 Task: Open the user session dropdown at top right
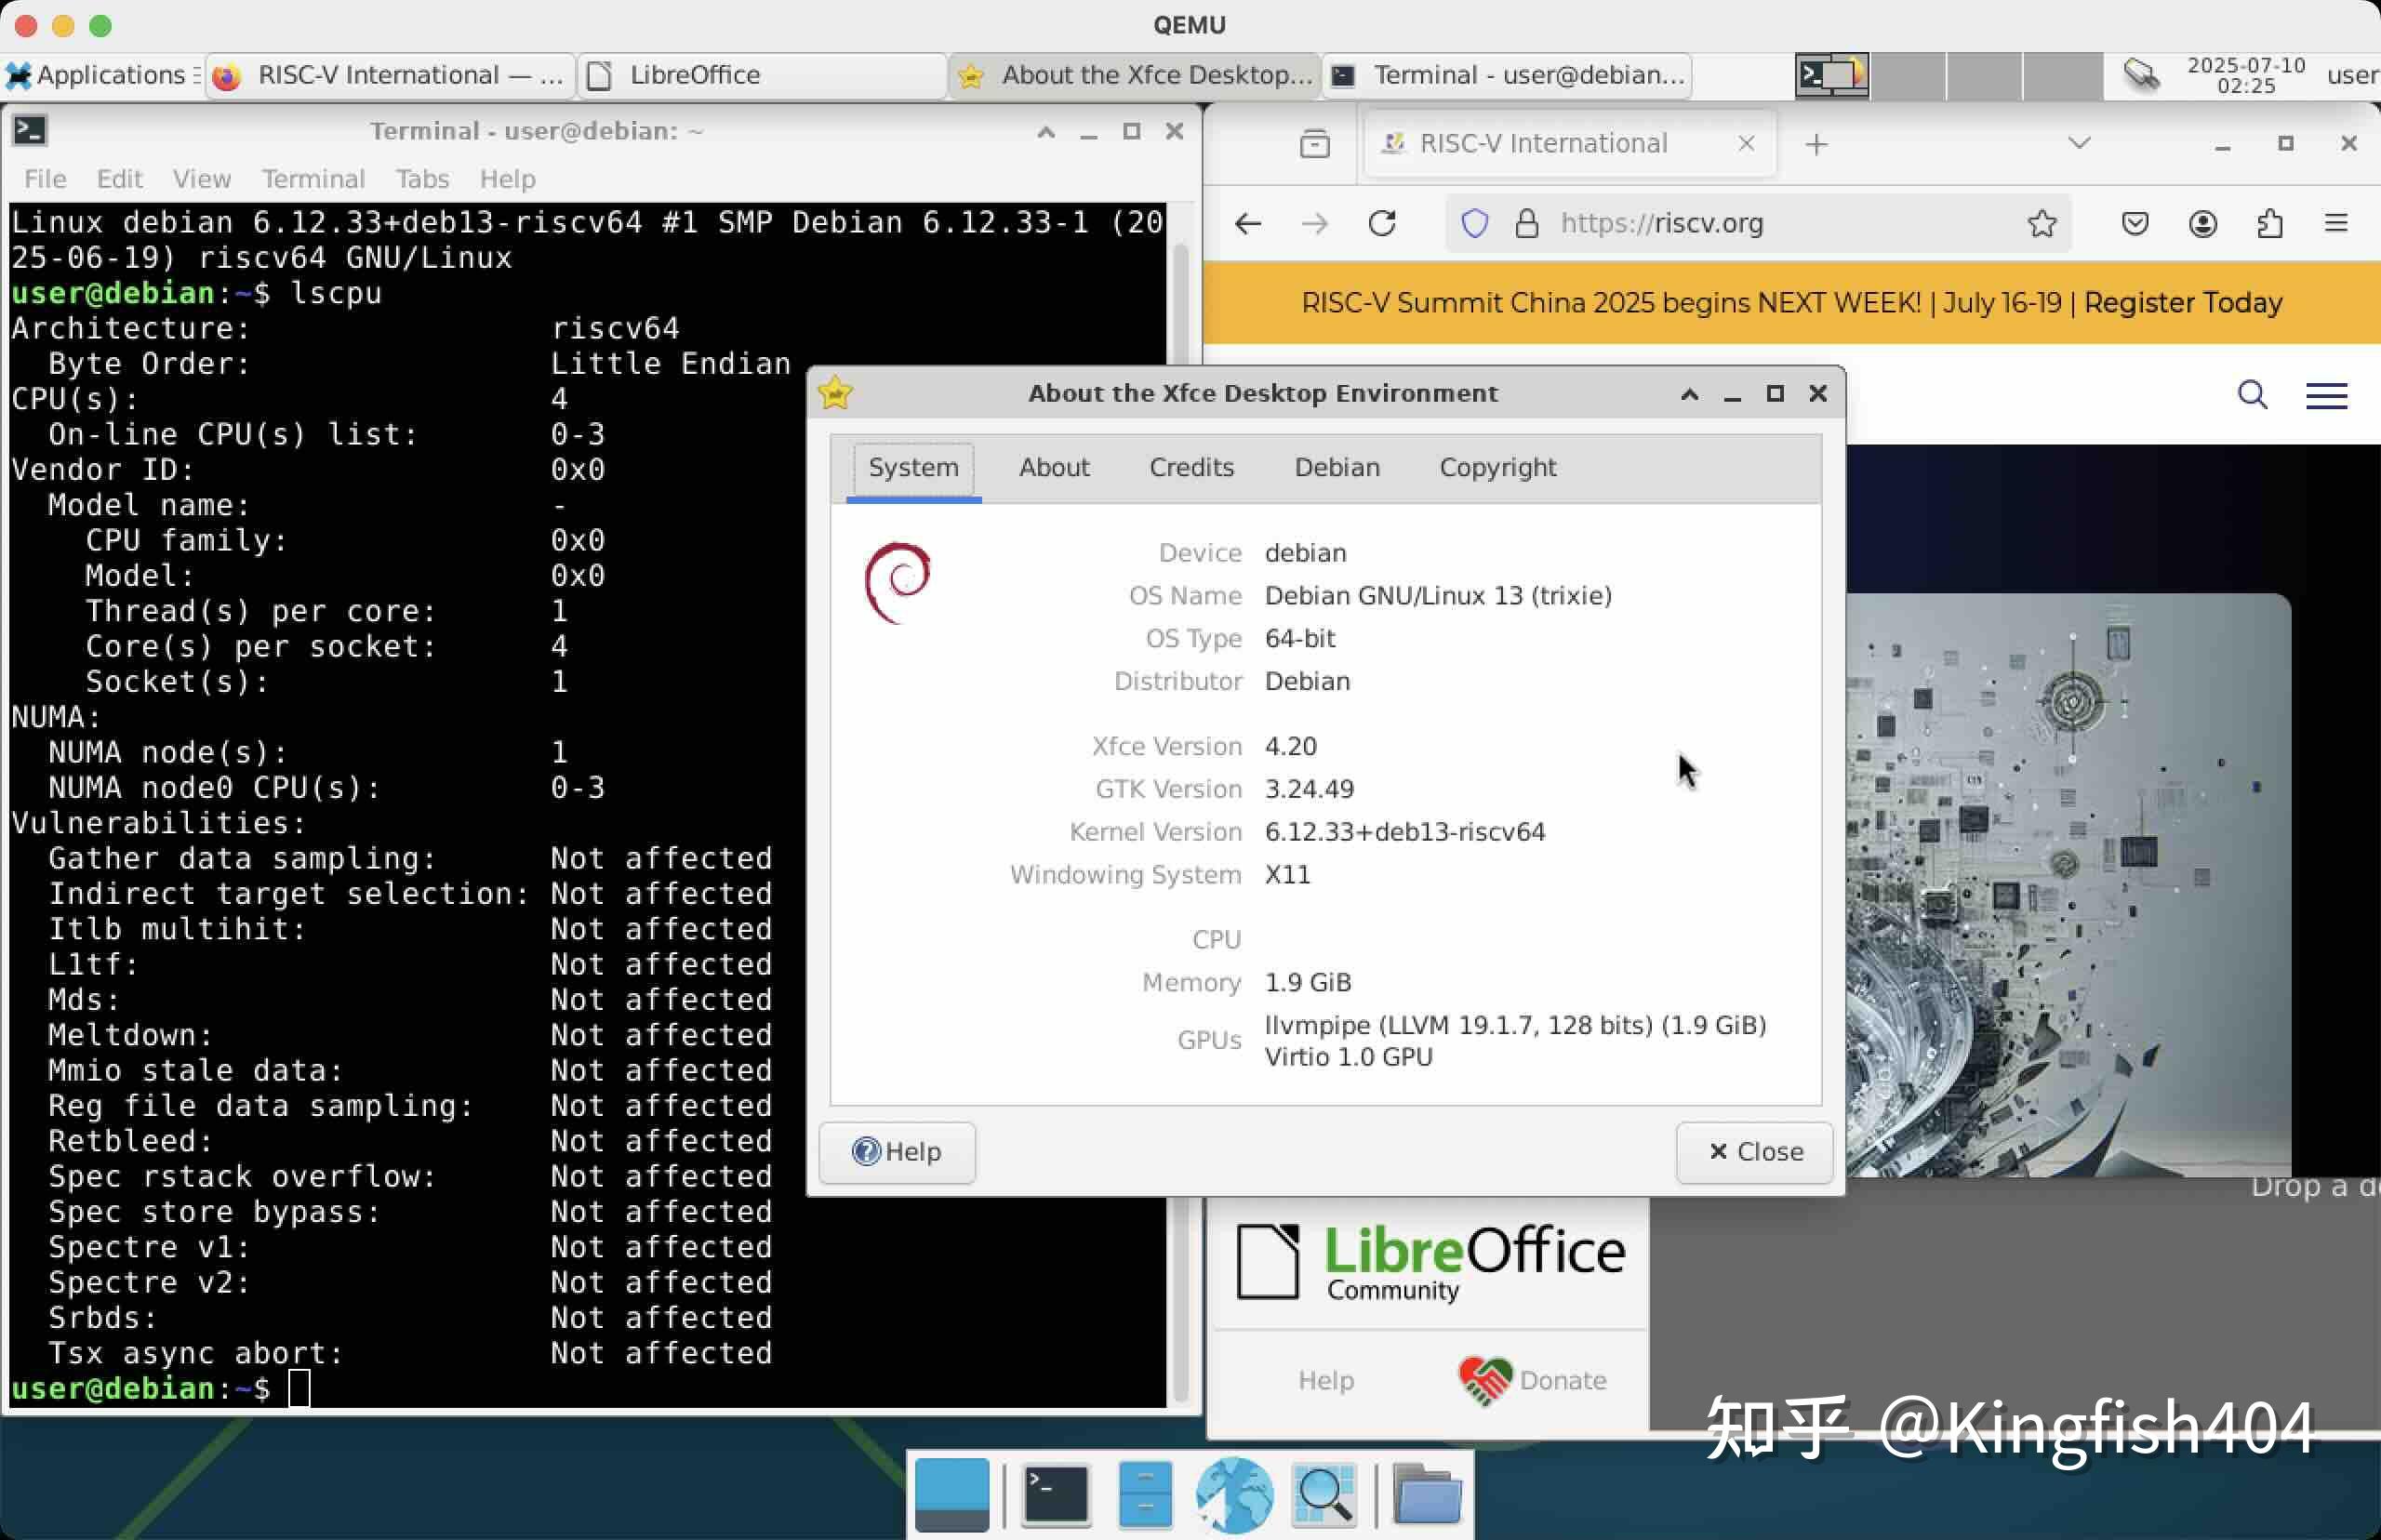click(2355, 74)
